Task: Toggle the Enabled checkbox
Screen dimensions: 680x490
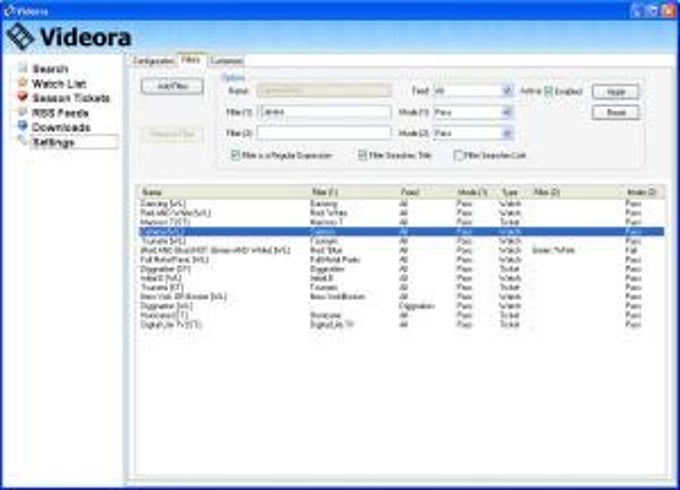Action: click(x=549, y=91)
